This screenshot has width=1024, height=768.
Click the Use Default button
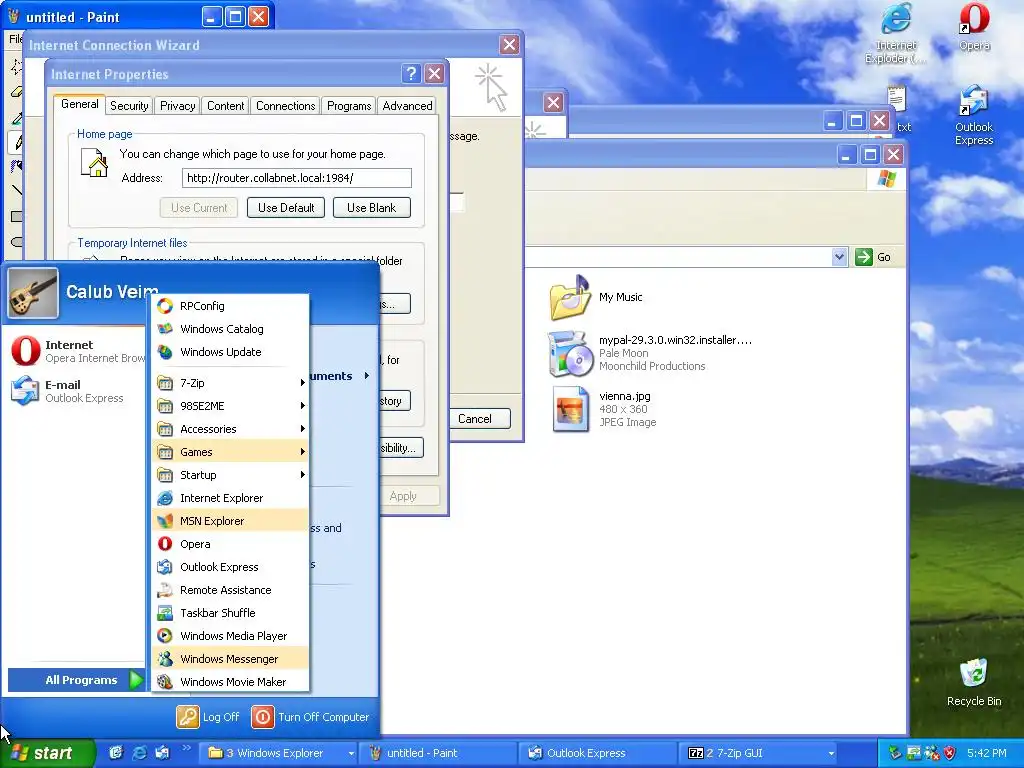(x=286, y=208)
